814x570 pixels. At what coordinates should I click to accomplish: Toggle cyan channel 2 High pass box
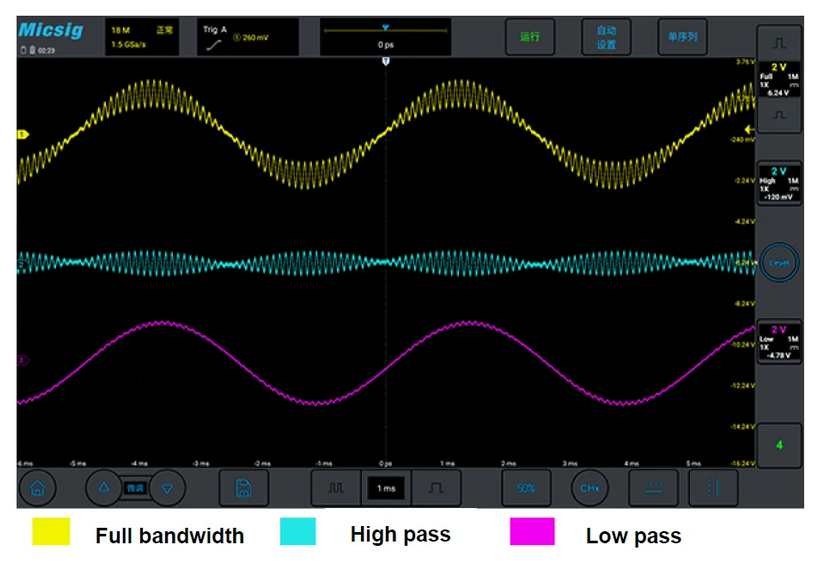point(778,183)
